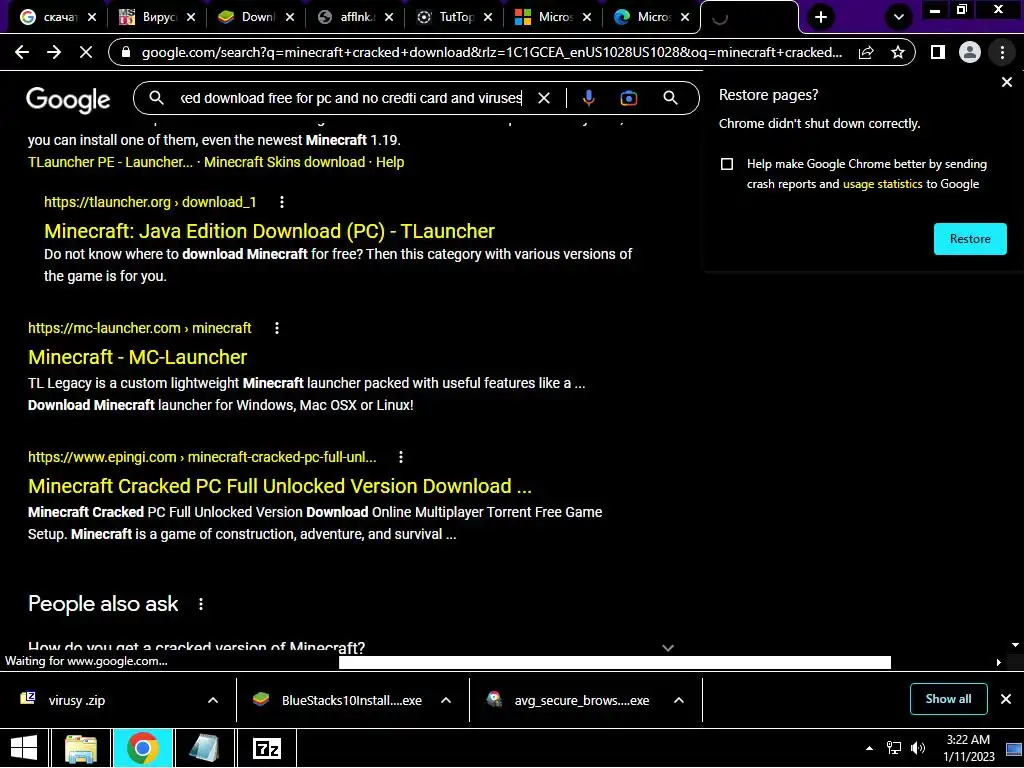The width and height of the screenshot is (1024, 768).
Task: Submit search with the magnifier button
Action: click(670, 98)
